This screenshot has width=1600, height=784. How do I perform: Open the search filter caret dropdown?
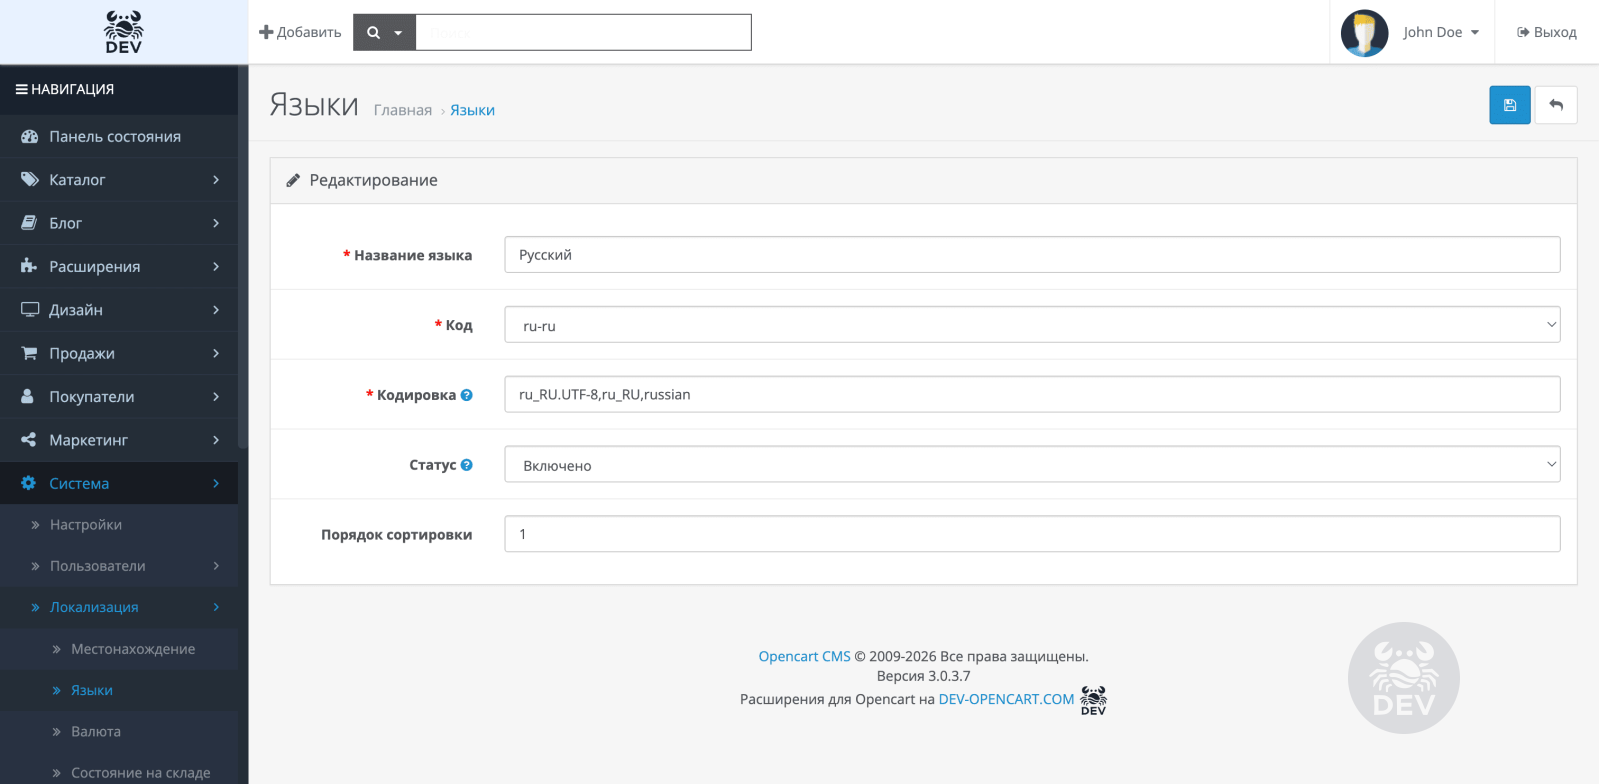398,33
